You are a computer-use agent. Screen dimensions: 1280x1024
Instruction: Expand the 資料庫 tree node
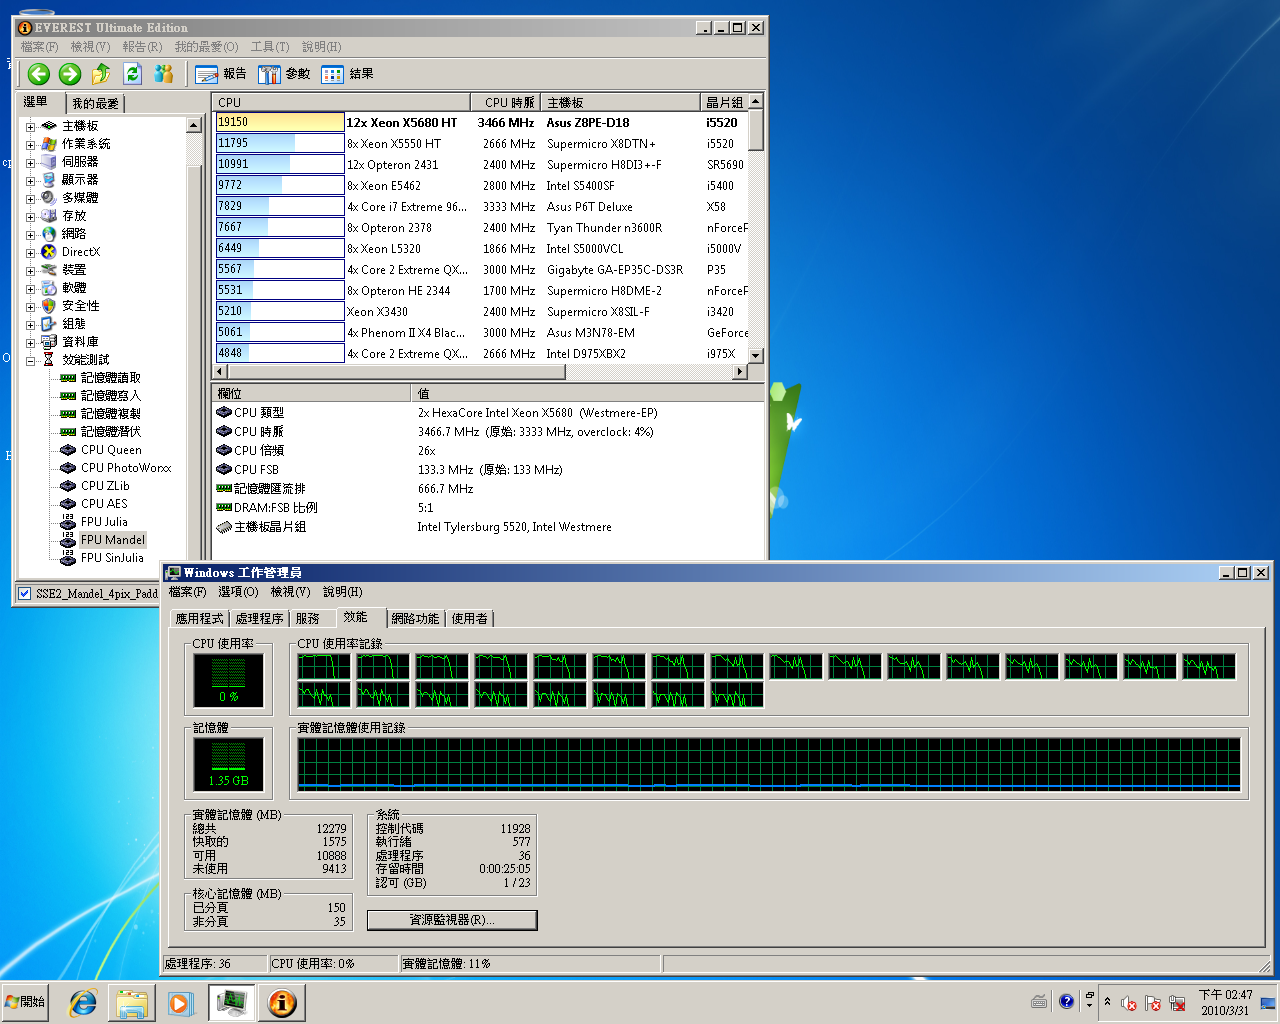[30, 343]
